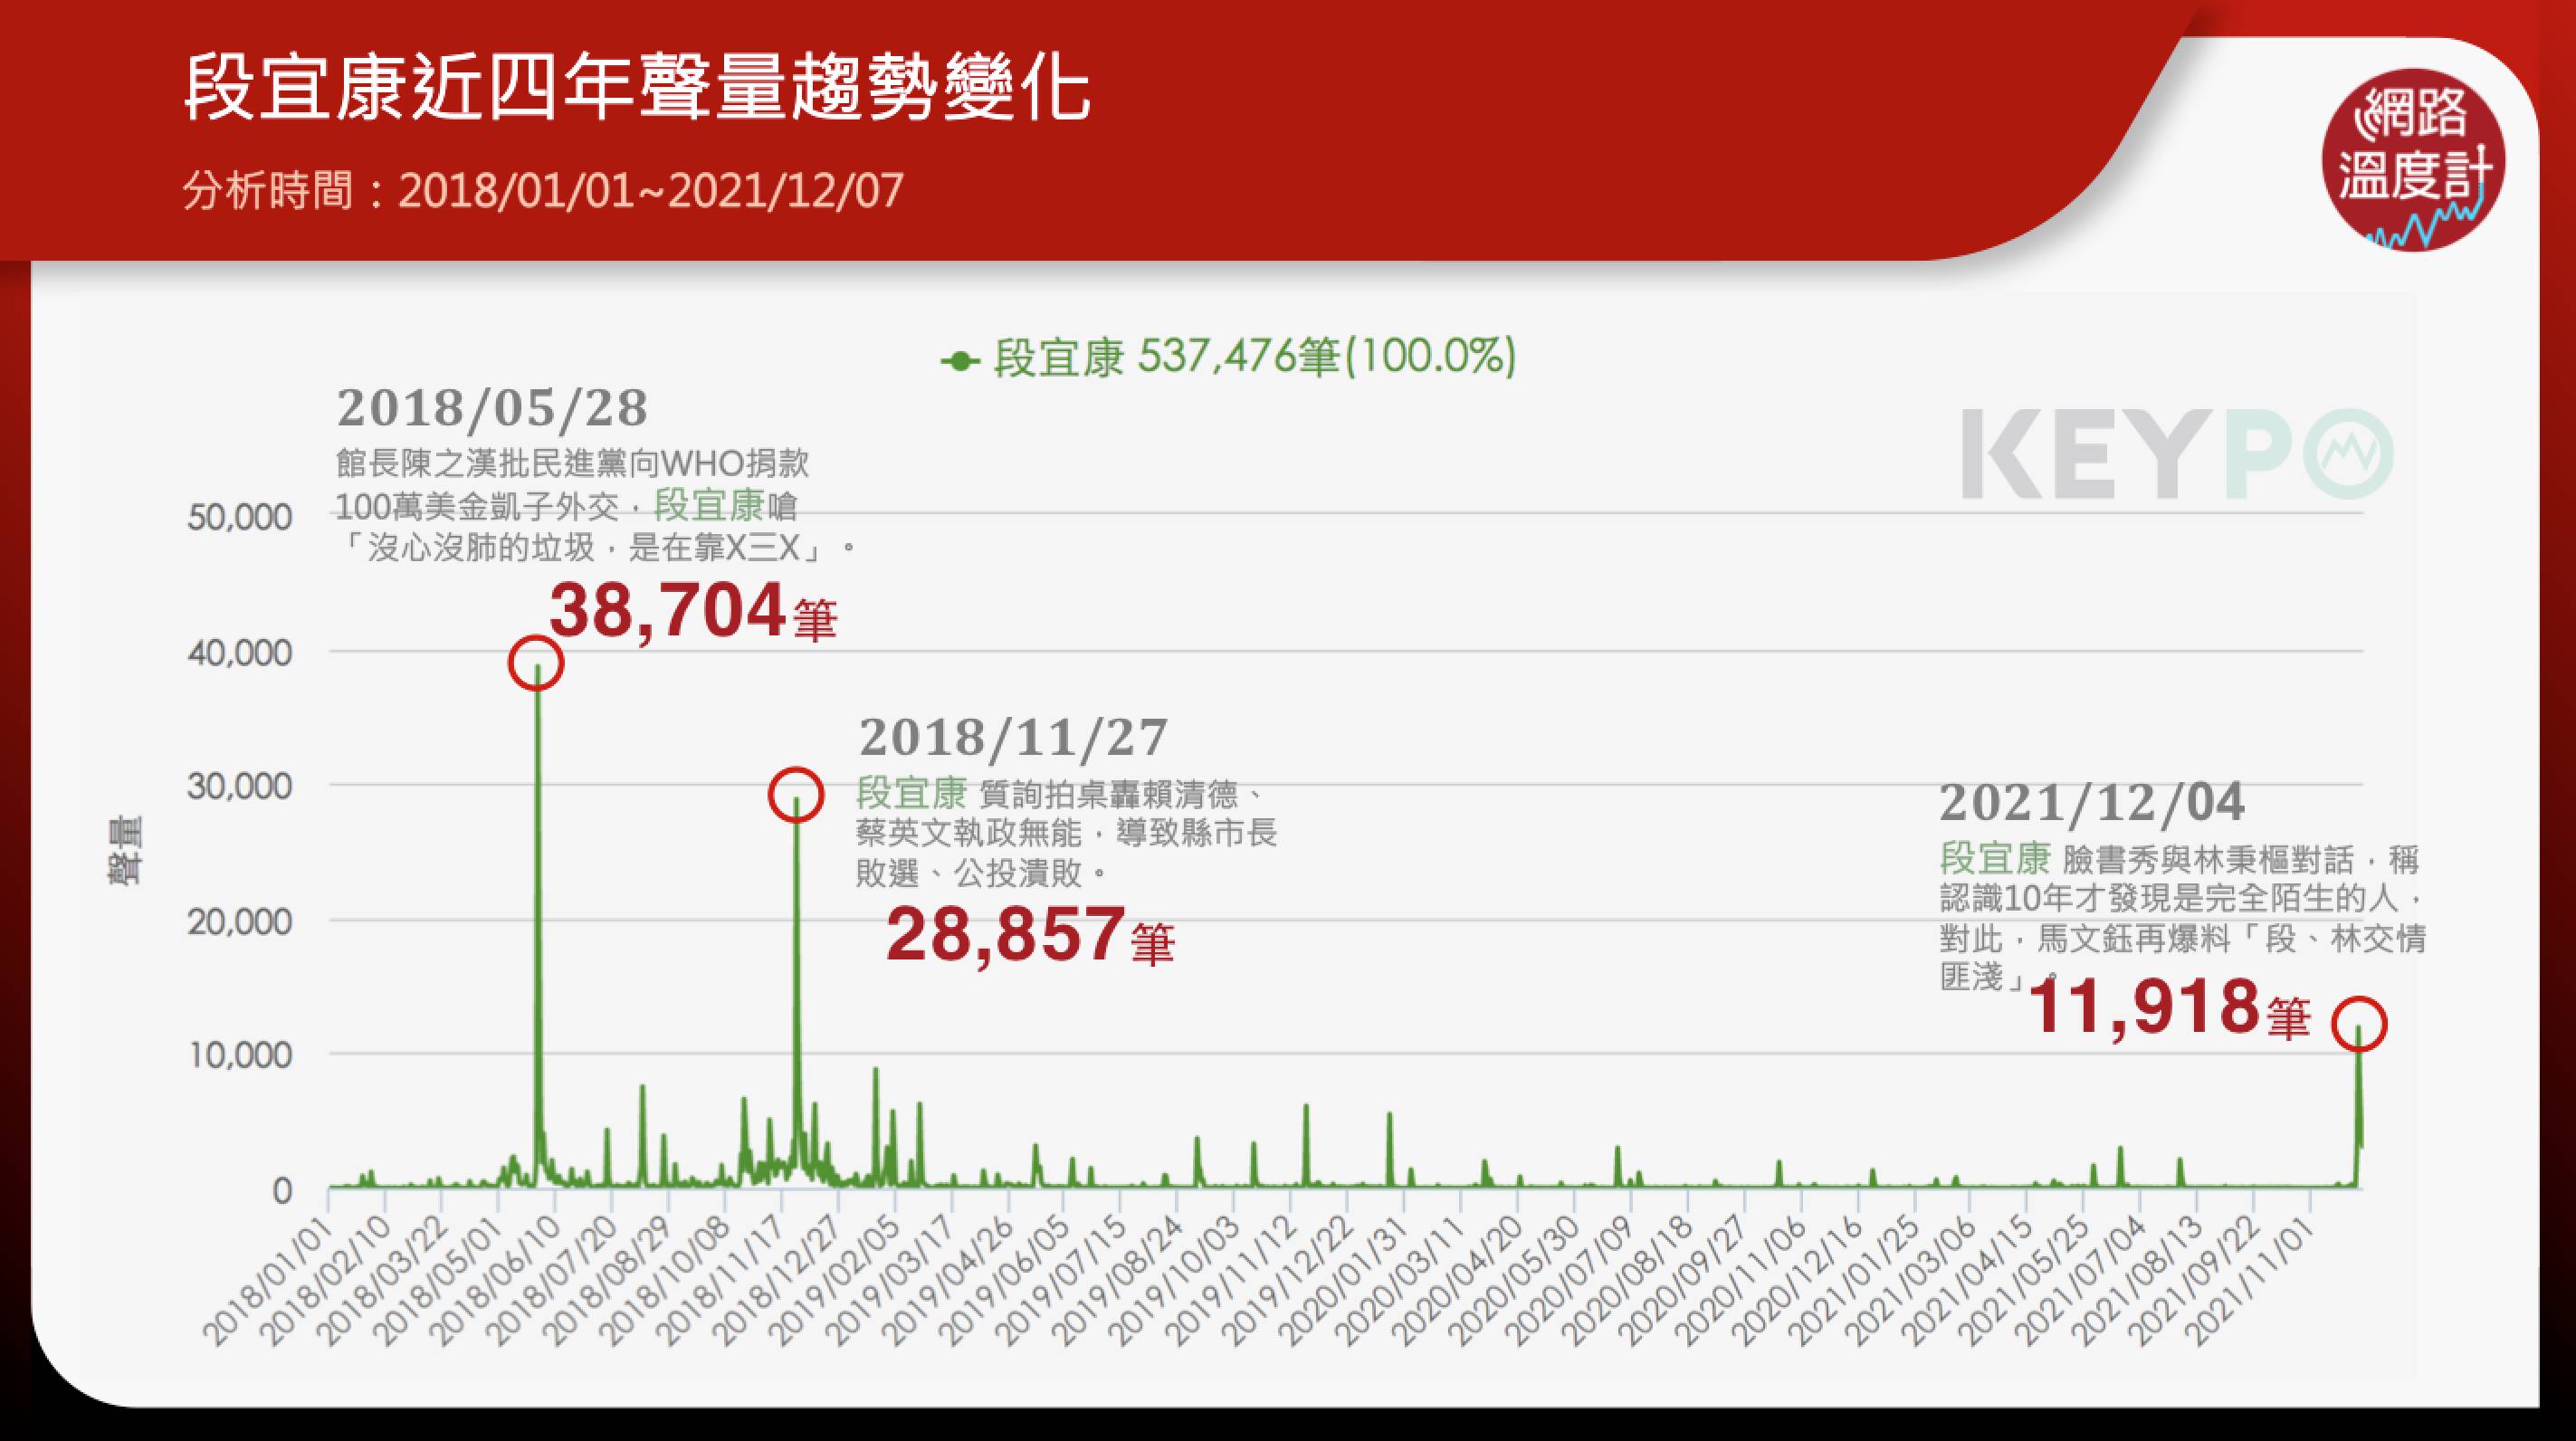Click green 段宜康 link in 2018/11/27 note

pos(911,793)
